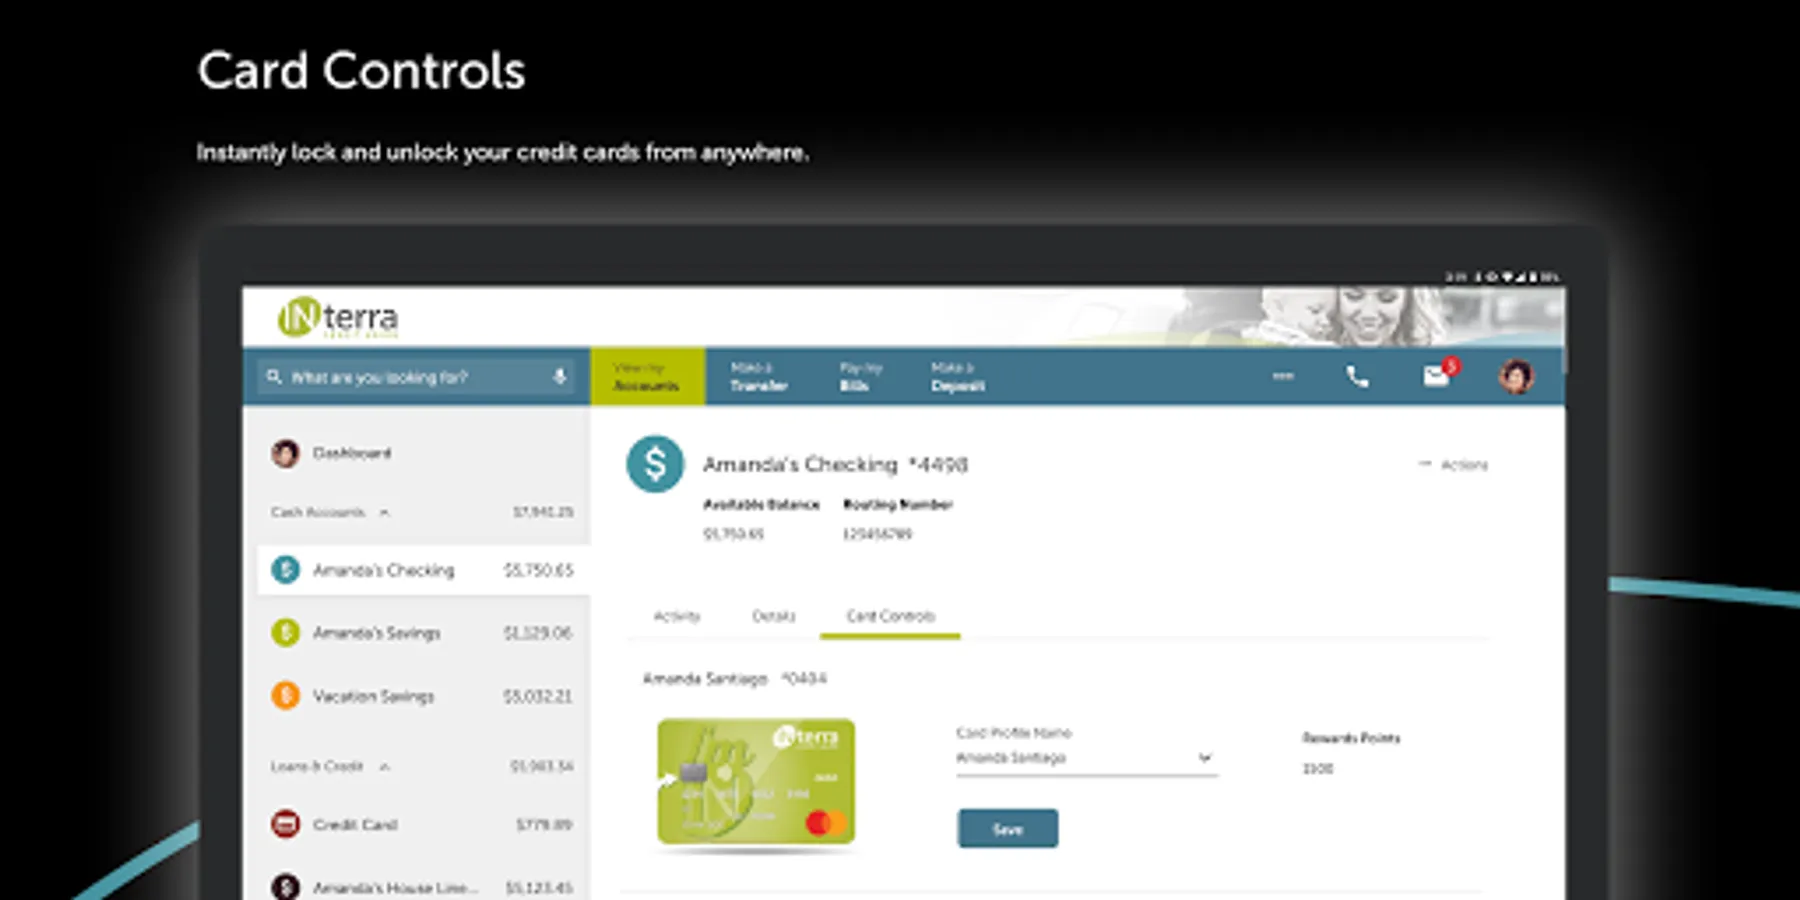Click the green icon beside Amanda's Savings
The width and height of the screenshot is (1800, 900).
pyautogui.click(x=285, y=633)
